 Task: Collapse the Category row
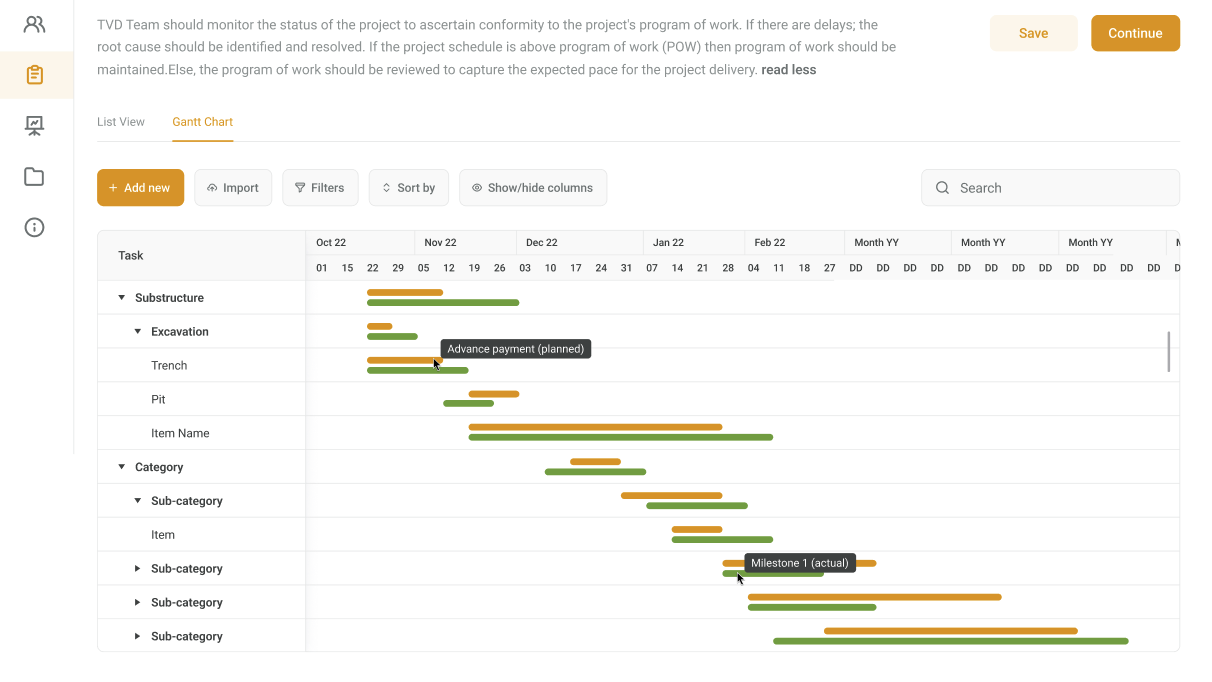tap(122, 467)
